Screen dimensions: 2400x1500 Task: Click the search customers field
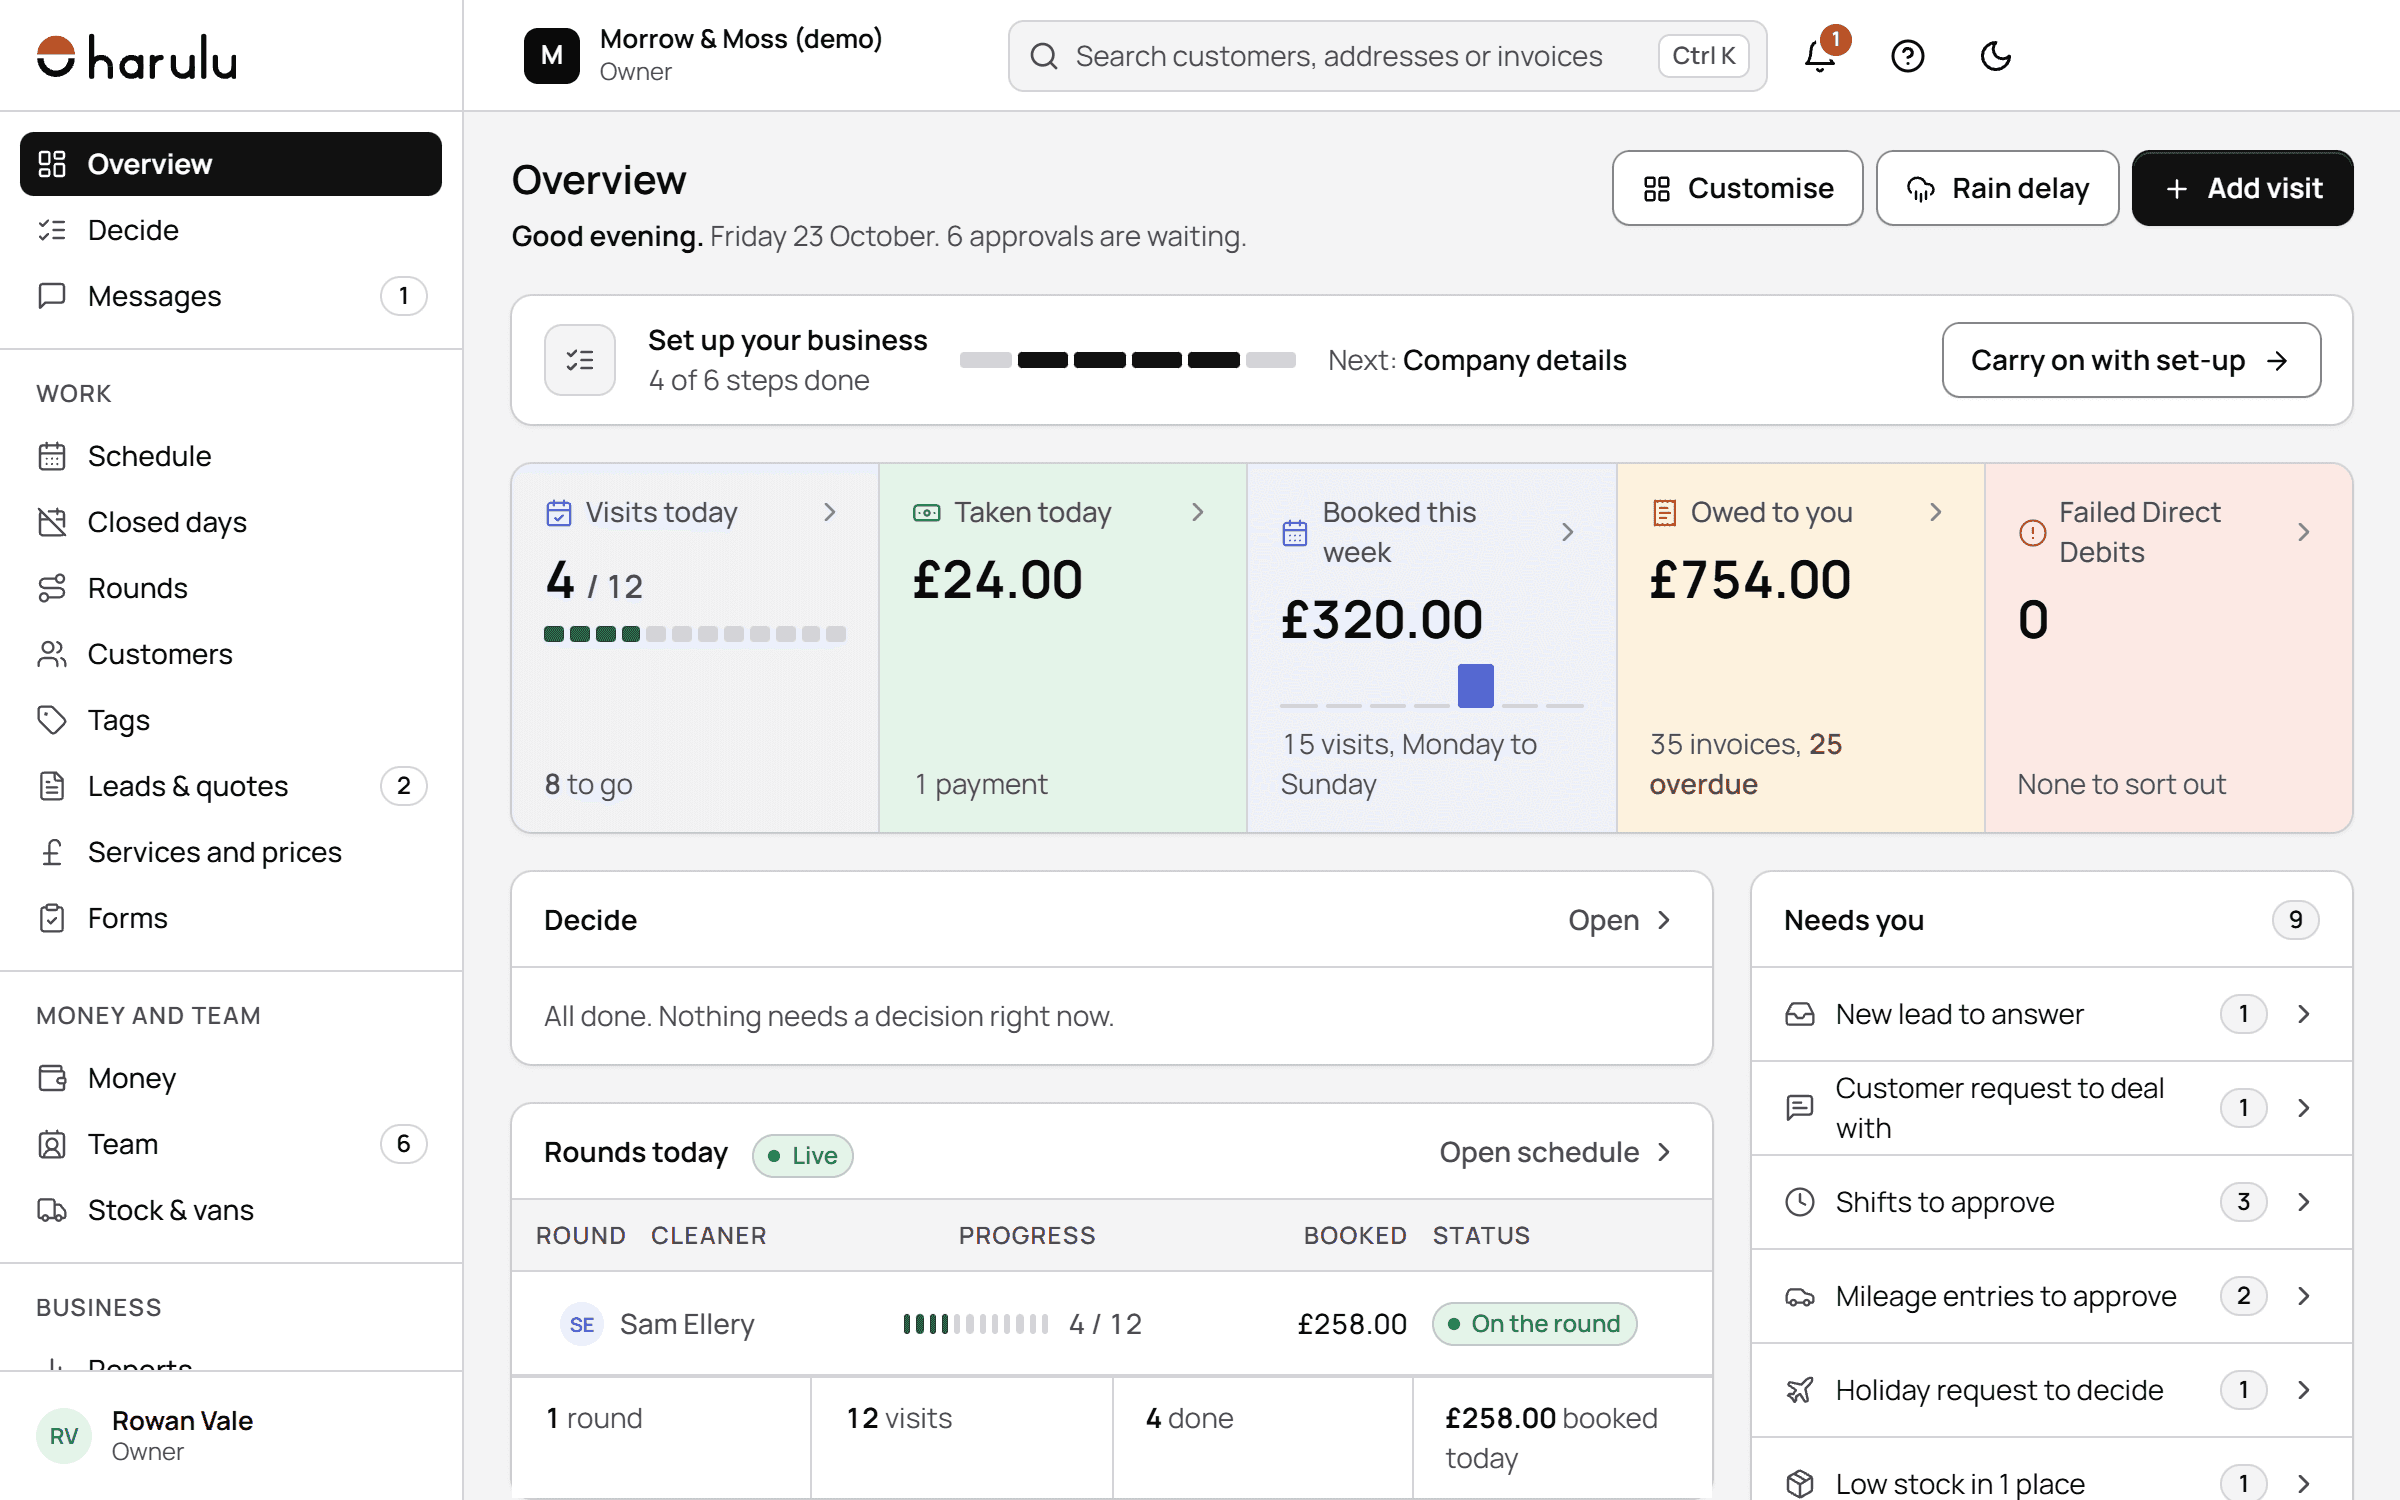1387,56
